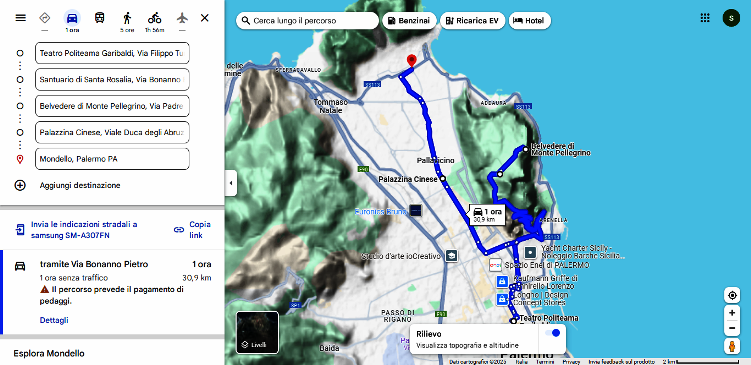The height and width of the screenshot is (365, 751).
Task: Toggle the Rilievo terrain switch
Action: 552,333
